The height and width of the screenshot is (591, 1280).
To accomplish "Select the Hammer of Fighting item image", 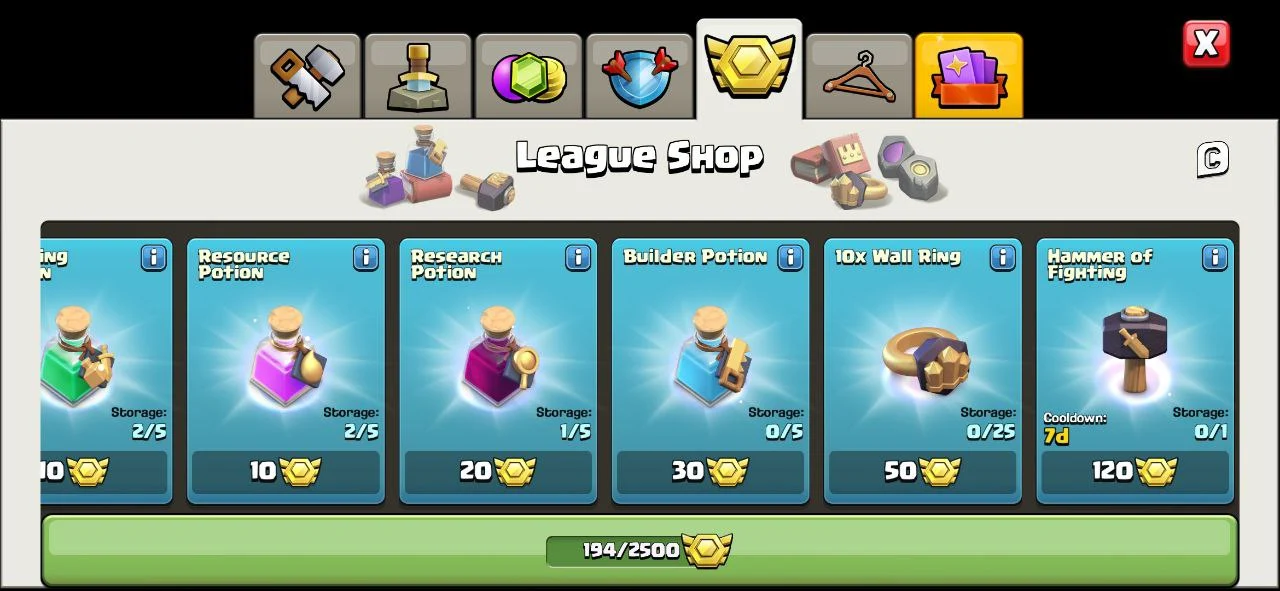I will tap(1135, 348).
